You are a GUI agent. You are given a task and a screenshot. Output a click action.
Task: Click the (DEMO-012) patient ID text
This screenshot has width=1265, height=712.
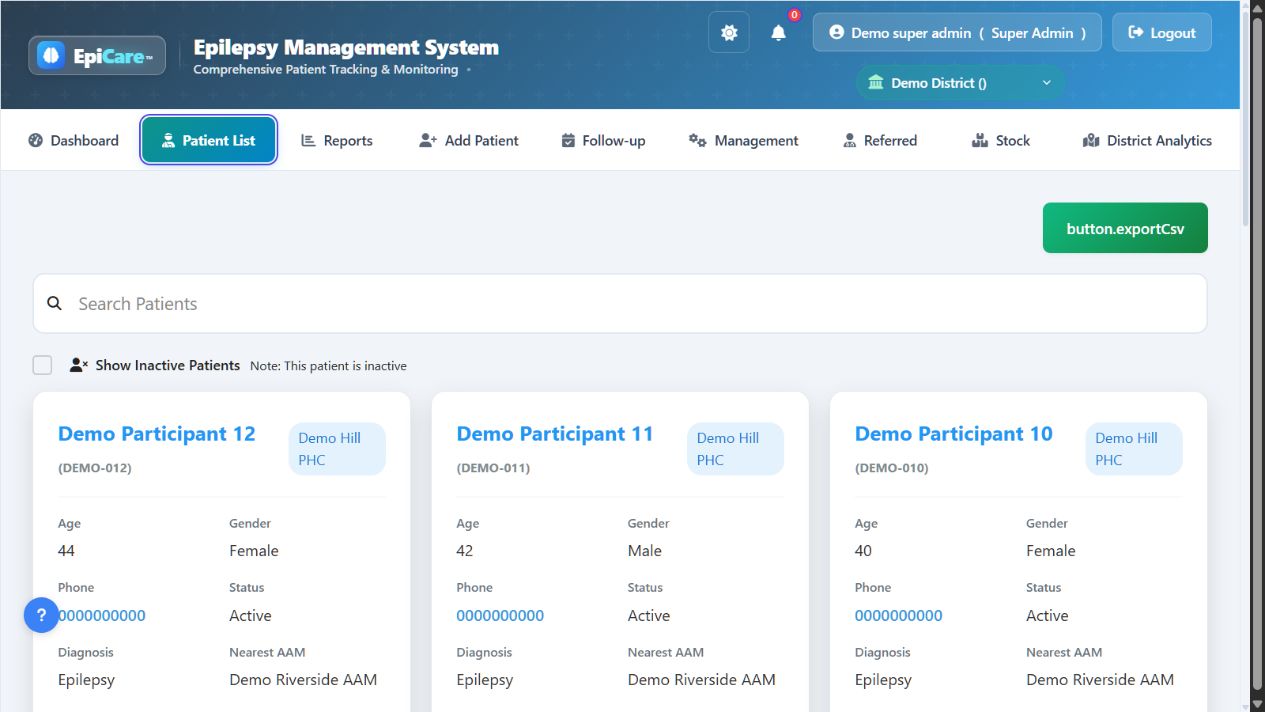pos(95,468)
